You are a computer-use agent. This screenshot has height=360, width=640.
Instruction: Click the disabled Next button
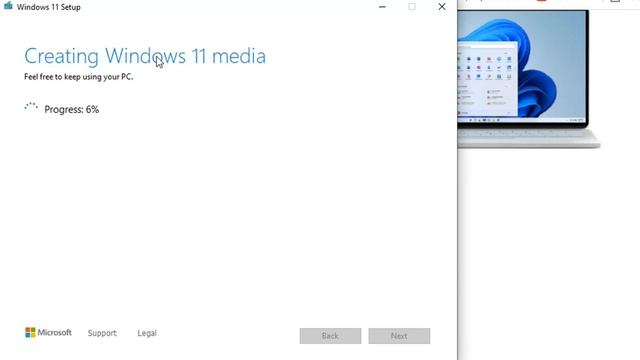tap(399, 336)
